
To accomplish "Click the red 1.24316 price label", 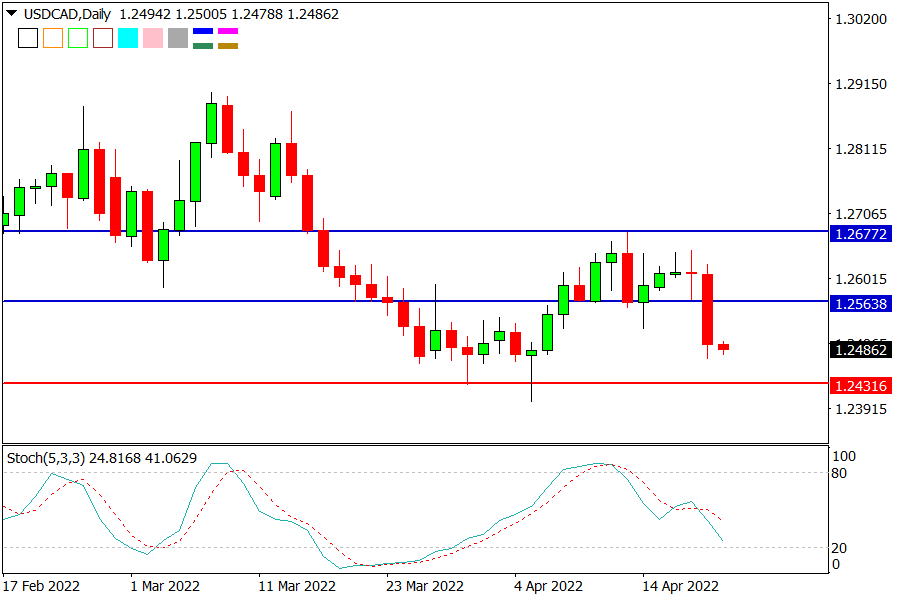I will pos(861,386).
